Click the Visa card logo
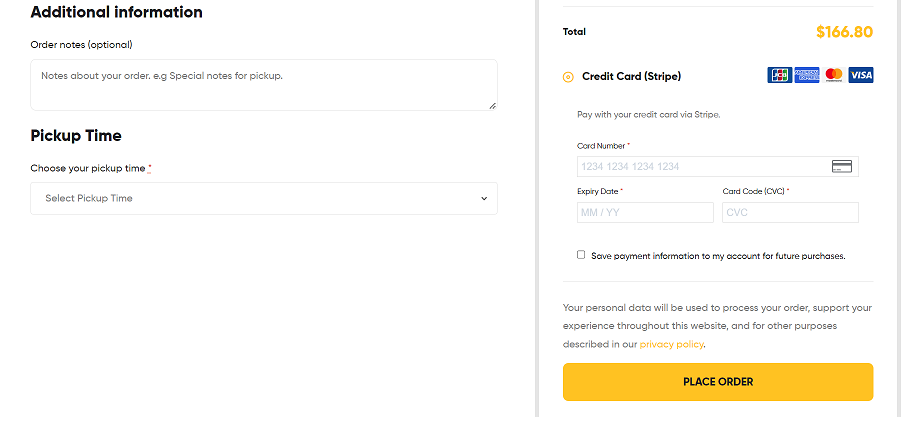The width and height of the screenshot is (905, 429). [x=861, y=75]
